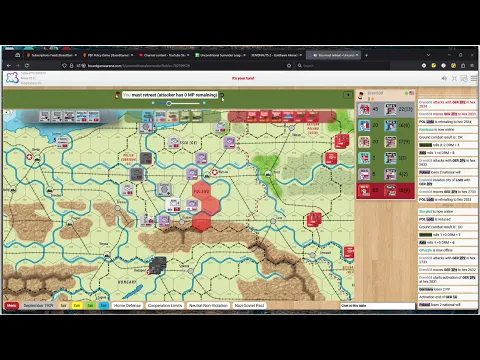The width and height of the screenshot is (480, 360).
Task: Open the Board Game Arena hamburger menu
Action: click(x=473, y=78)
